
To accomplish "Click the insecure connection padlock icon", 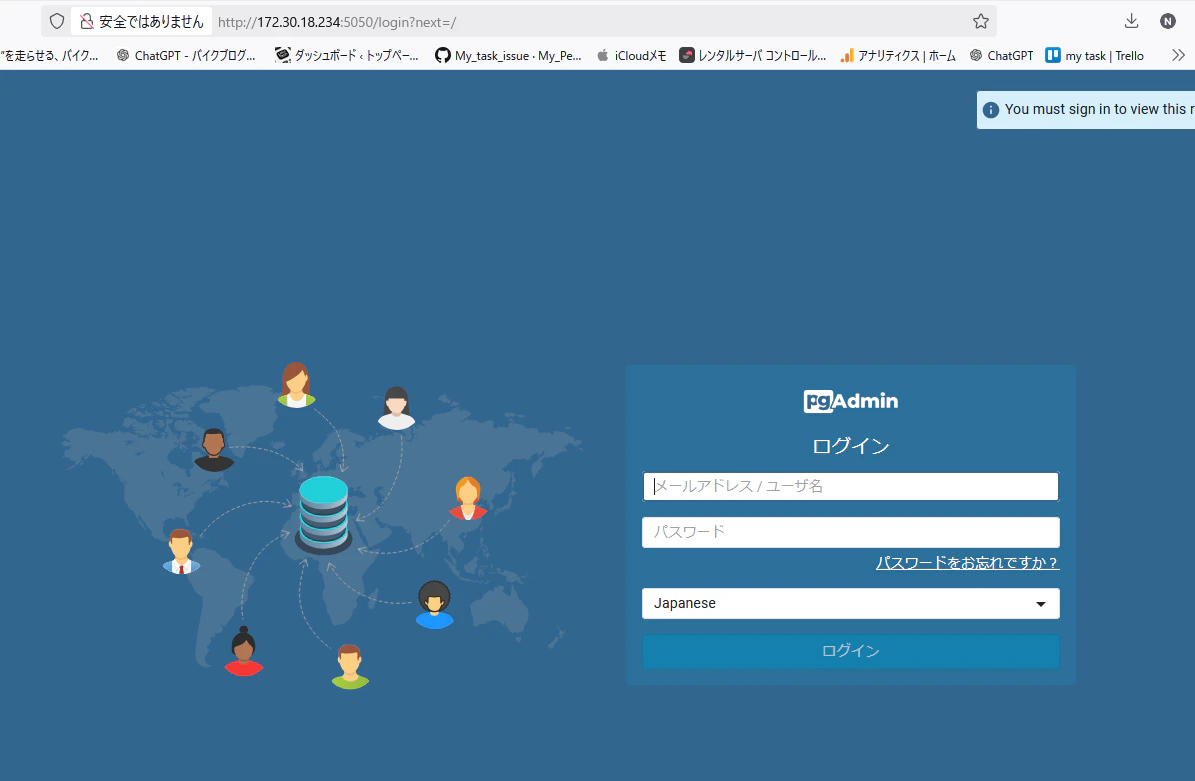I will (x=87, y=21).
